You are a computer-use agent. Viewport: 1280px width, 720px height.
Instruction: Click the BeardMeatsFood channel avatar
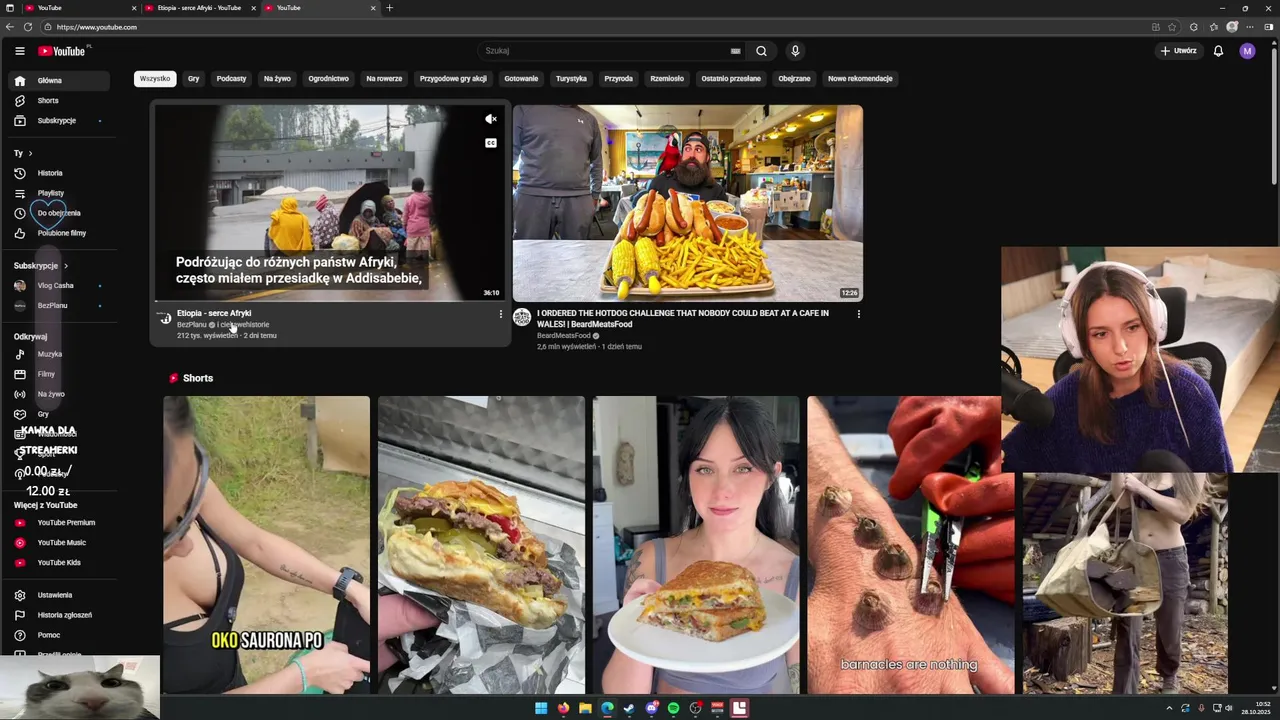(522, 317)
